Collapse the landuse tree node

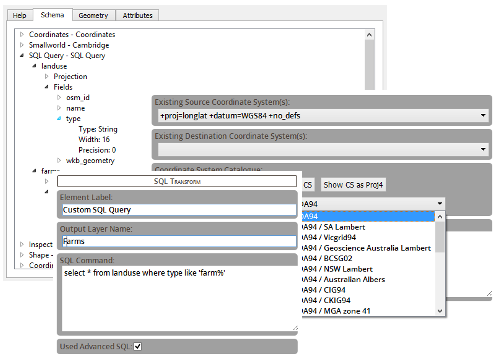(x=34, y=66)
